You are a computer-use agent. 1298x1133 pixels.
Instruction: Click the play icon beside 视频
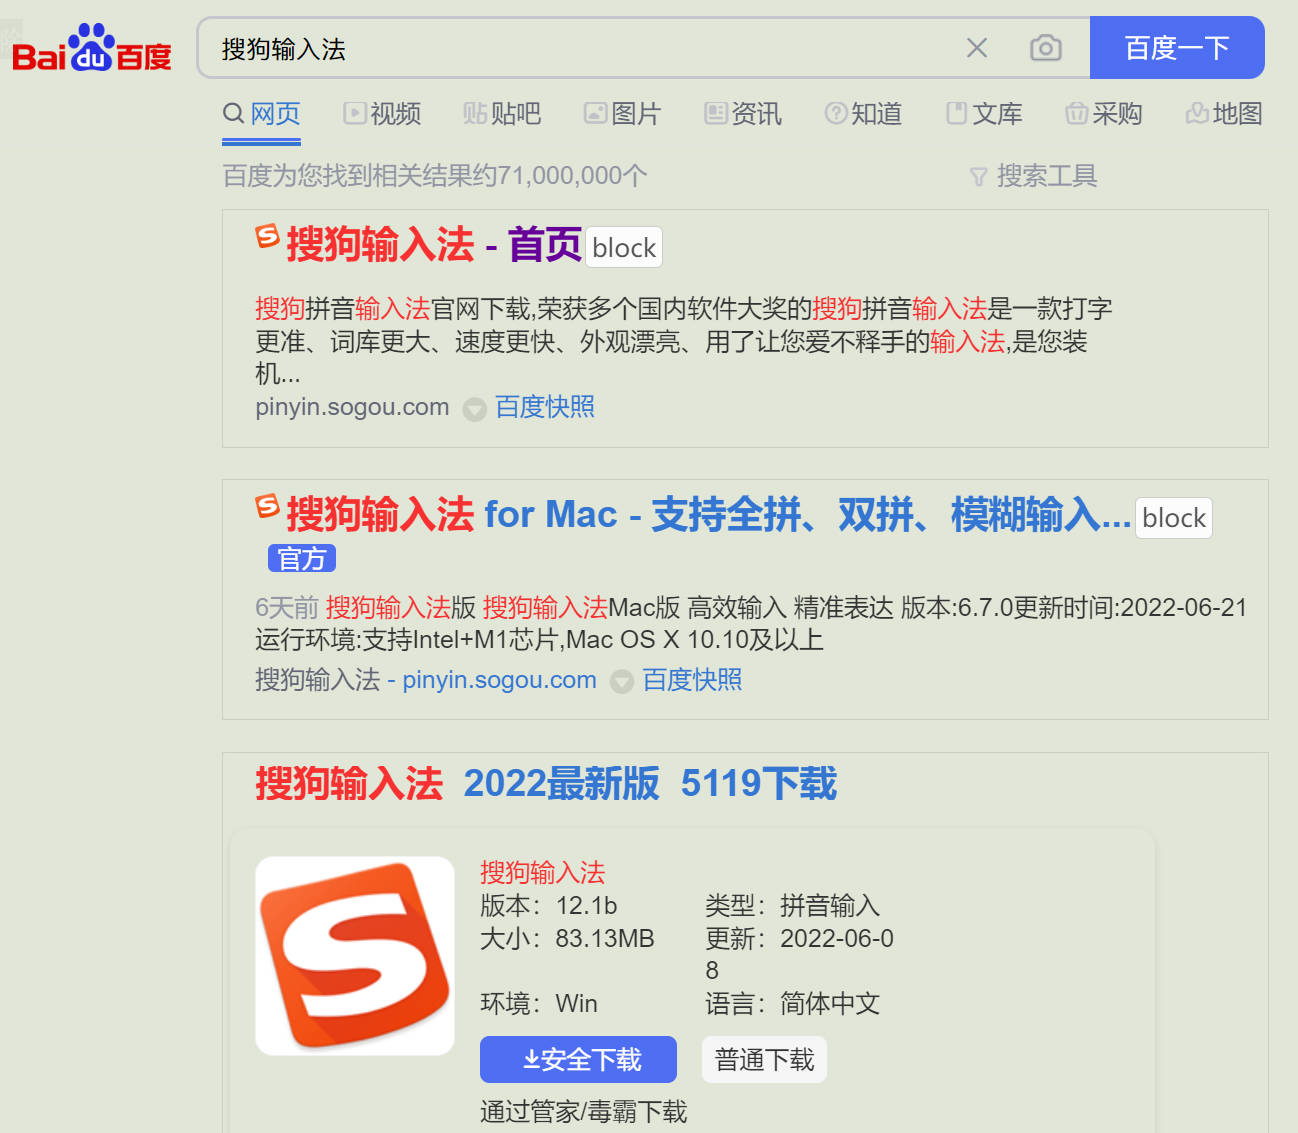point(355,113)
